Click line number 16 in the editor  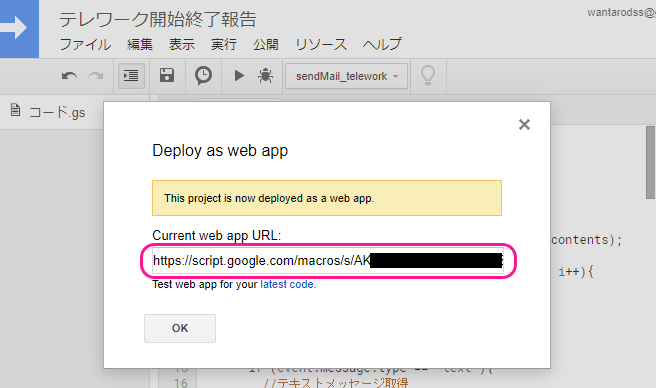[x=180, y=383]
